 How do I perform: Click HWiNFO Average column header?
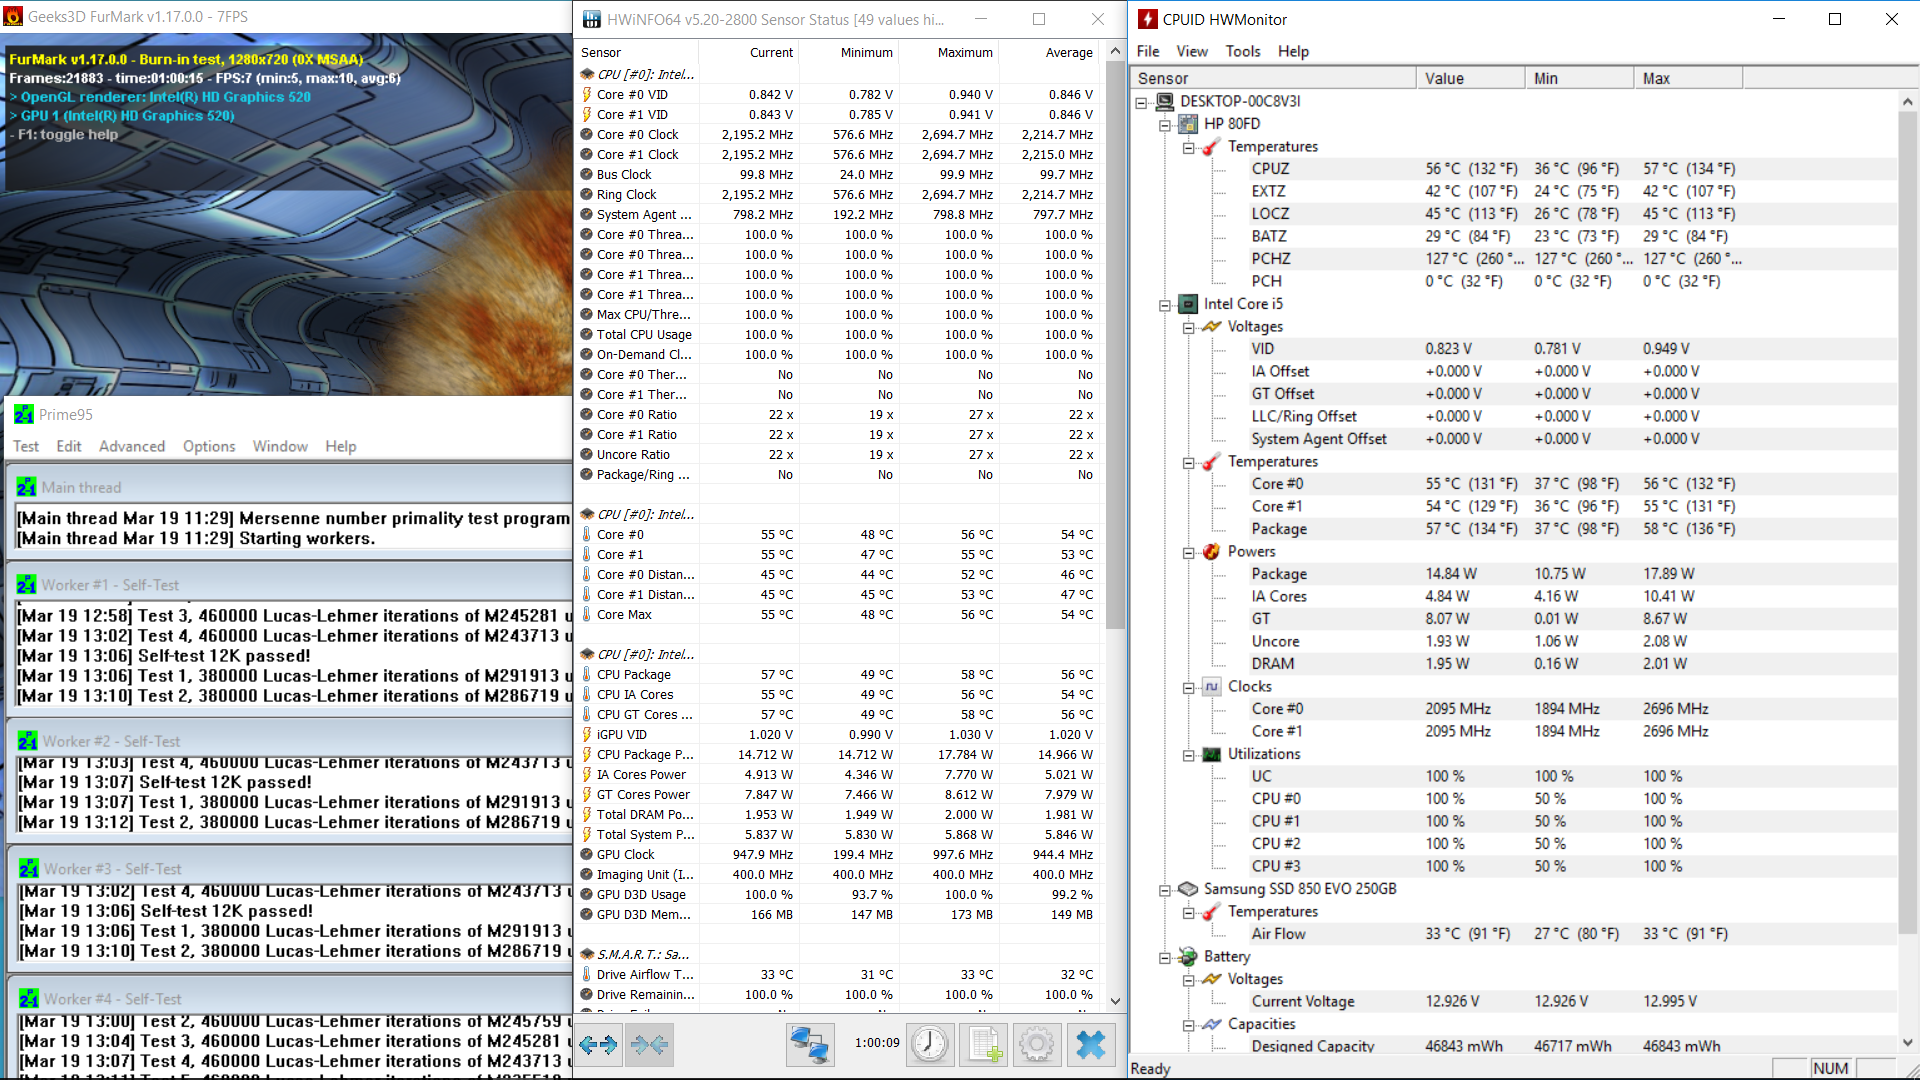point(1049,52)
